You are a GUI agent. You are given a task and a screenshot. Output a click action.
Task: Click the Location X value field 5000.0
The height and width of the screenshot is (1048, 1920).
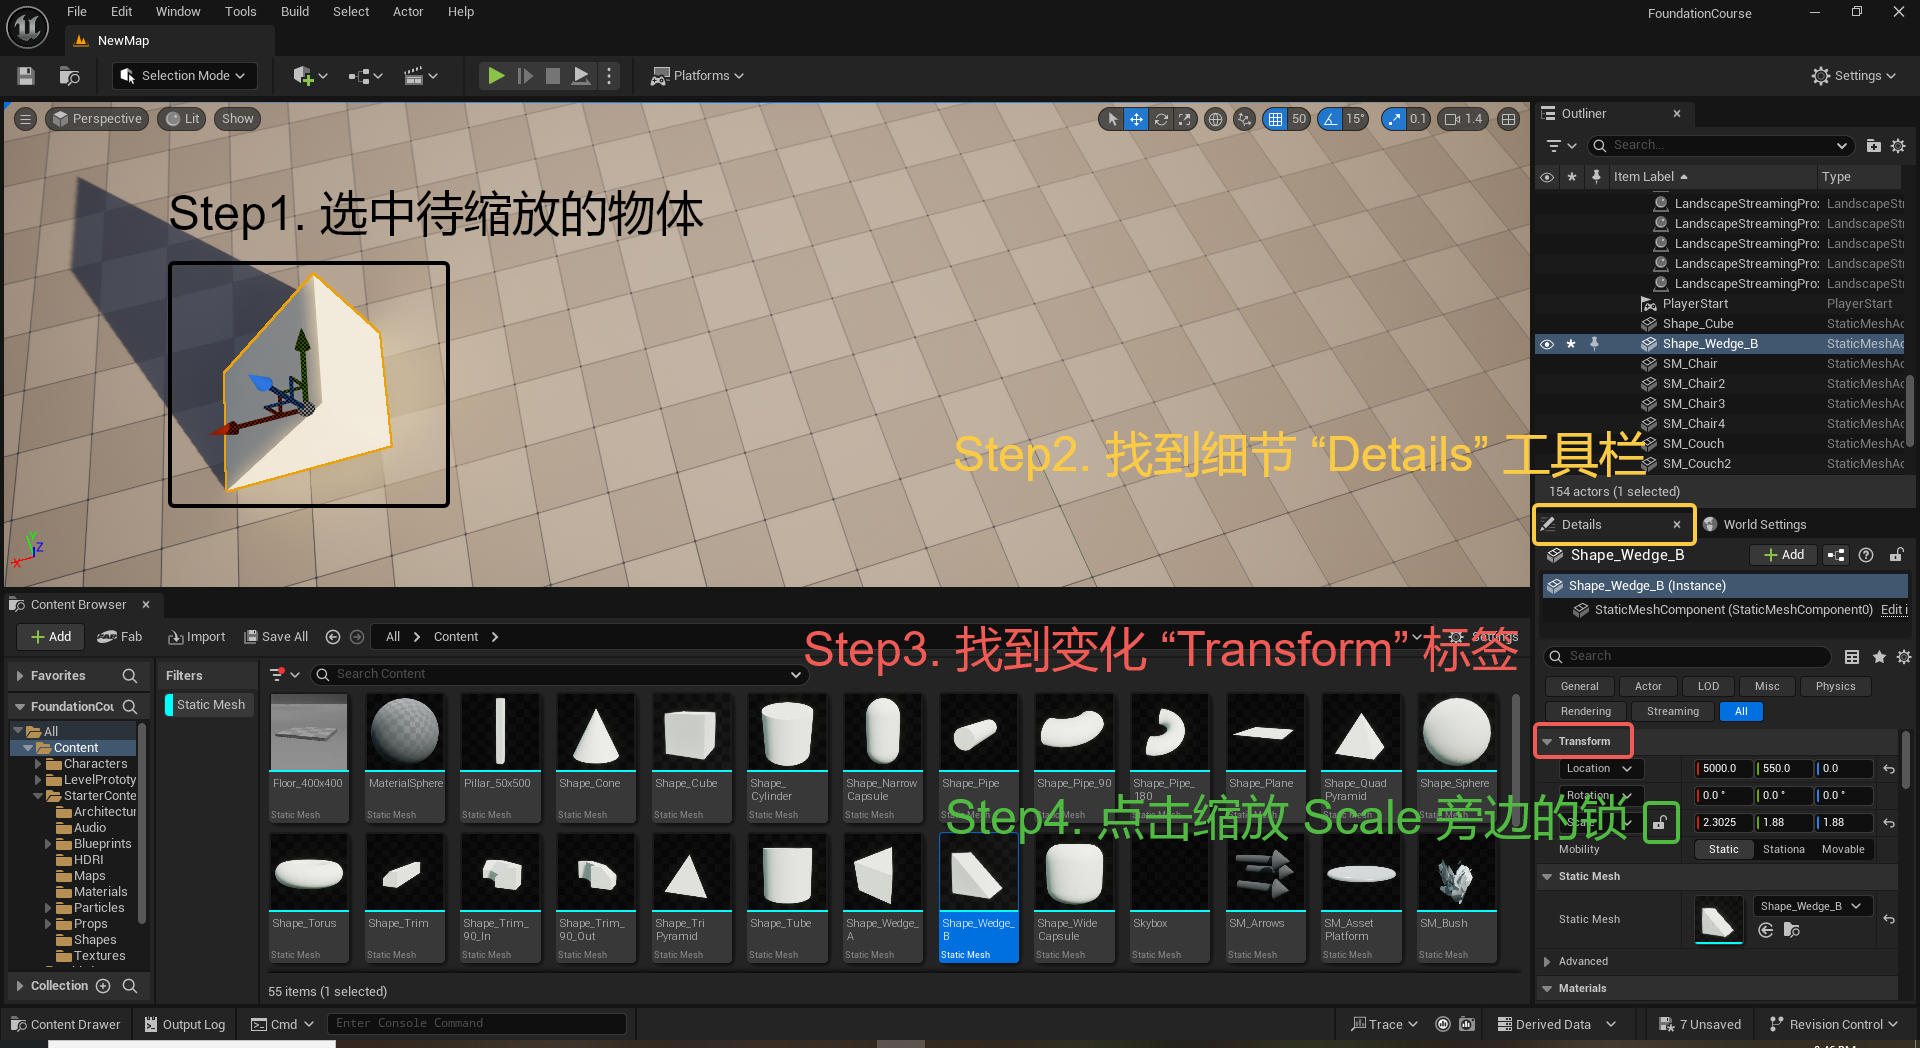[x=1723, y=769]
